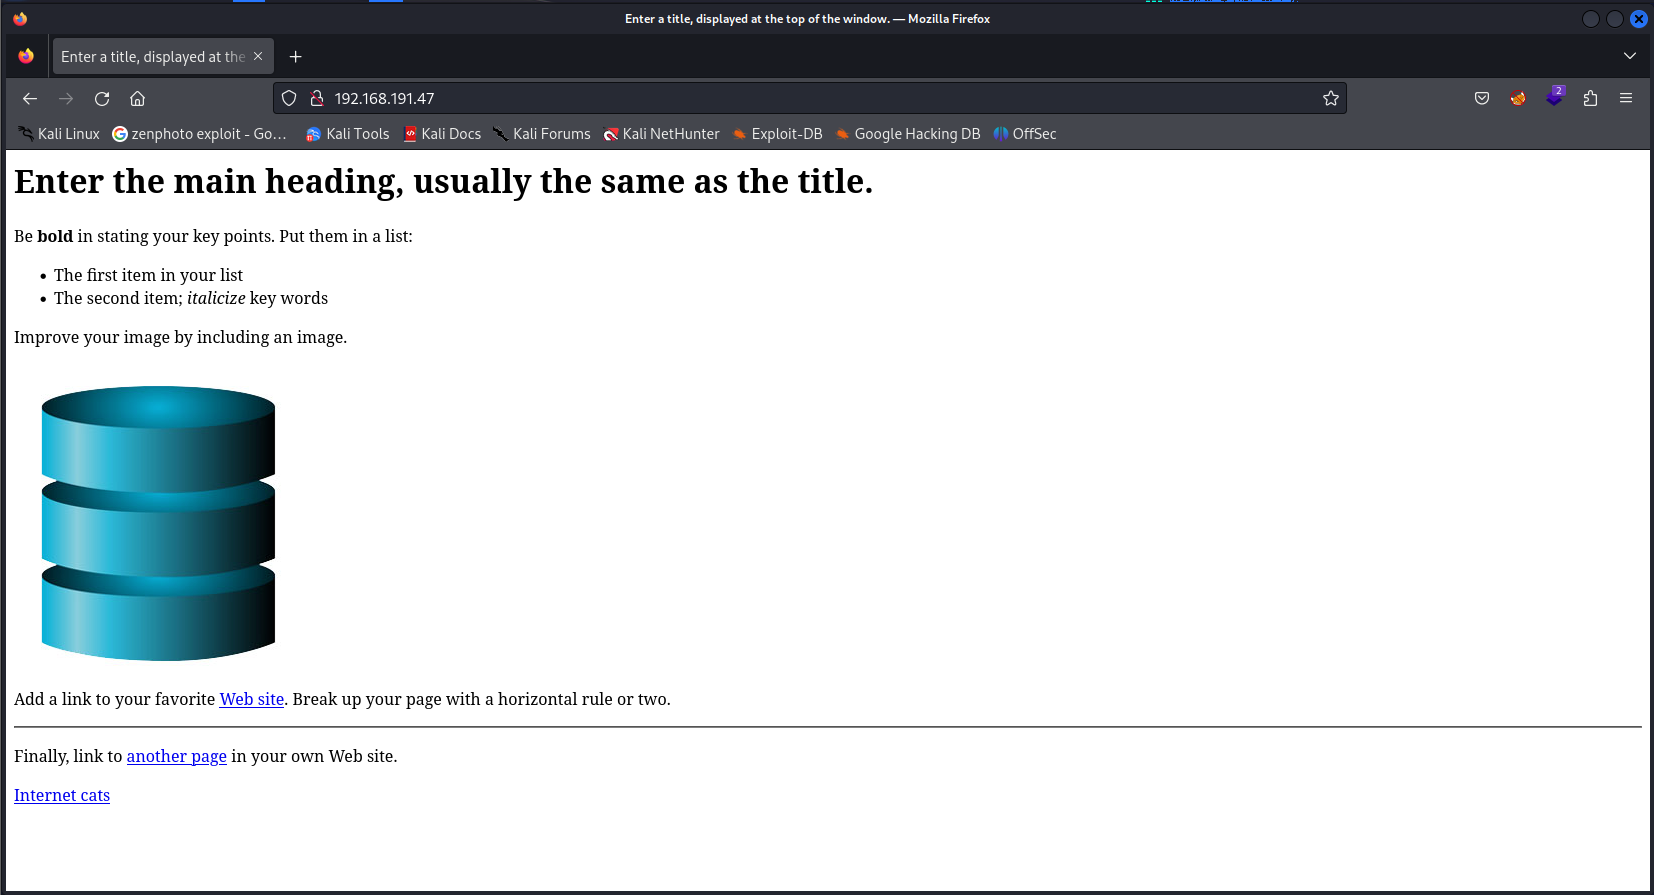This screenshot has width=1654, height=895.
Task: Open a new tab with plus button
Action: (295, 57)
